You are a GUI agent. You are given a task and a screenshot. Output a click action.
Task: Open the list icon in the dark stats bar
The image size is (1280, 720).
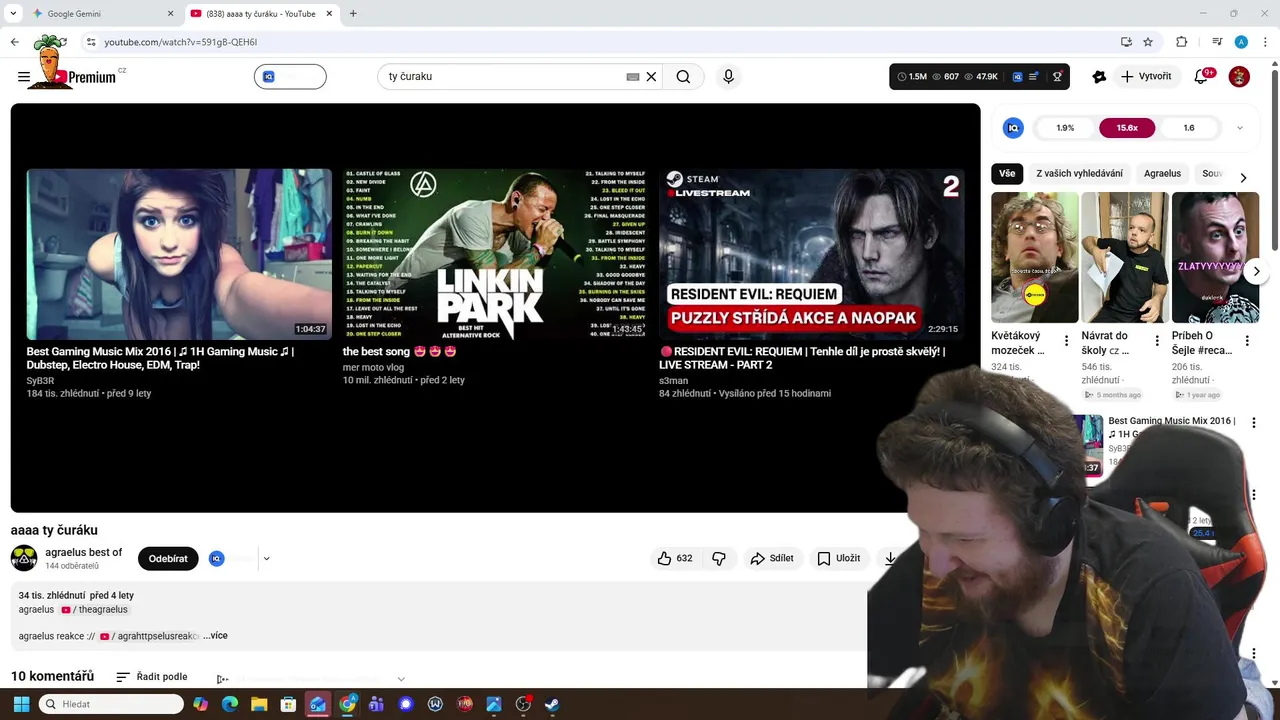tap(1034, 76)
